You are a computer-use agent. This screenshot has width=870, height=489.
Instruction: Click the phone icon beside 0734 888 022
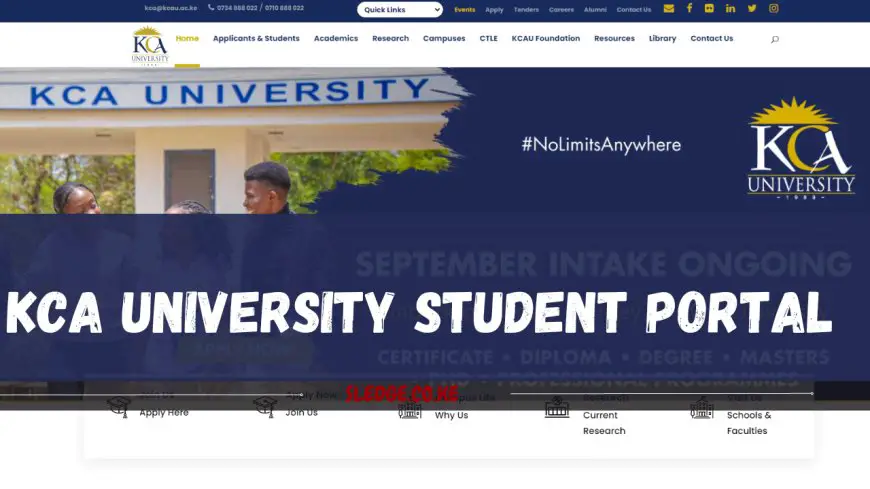(211, 8)
